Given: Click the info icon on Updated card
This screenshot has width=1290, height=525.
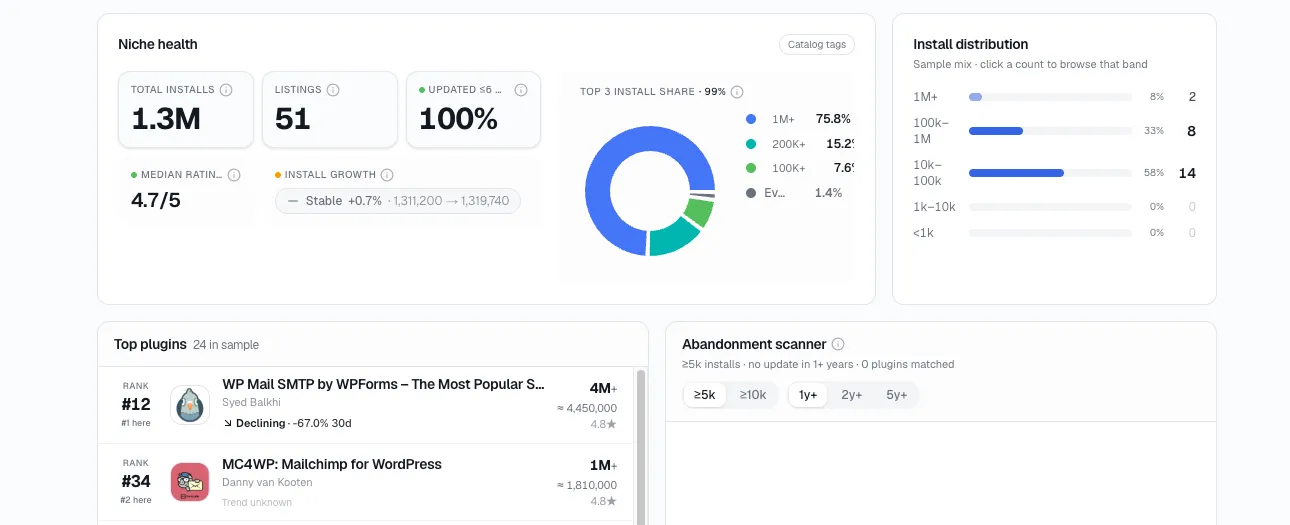Looking at the screenshot, I should pyautogui.click(x=521, y=90).
